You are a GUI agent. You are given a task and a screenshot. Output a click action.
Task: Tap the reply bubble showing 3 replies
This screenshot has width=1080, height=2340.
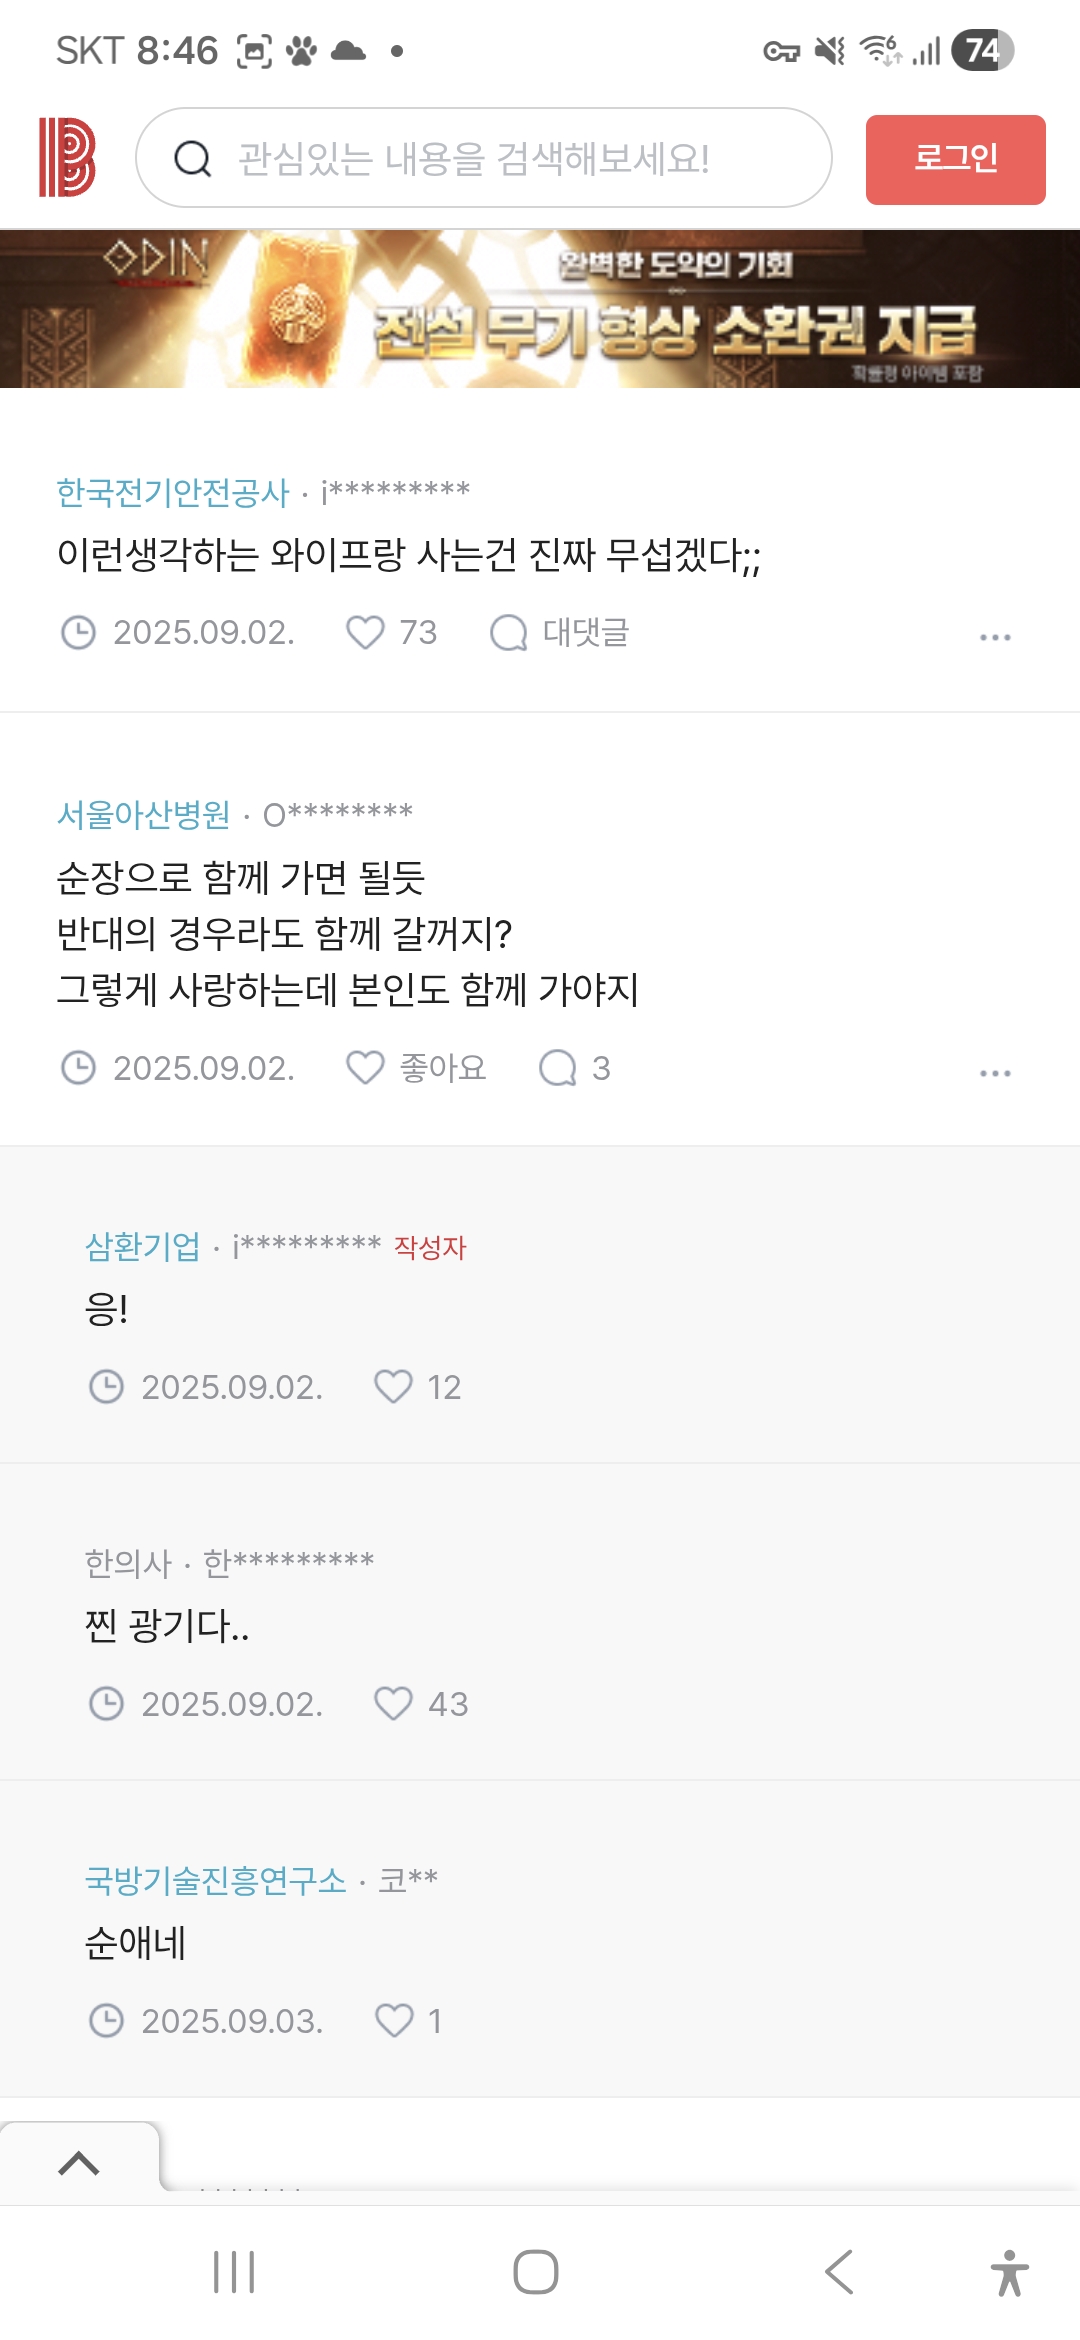pyautogui.click(x=557, y=1068)
